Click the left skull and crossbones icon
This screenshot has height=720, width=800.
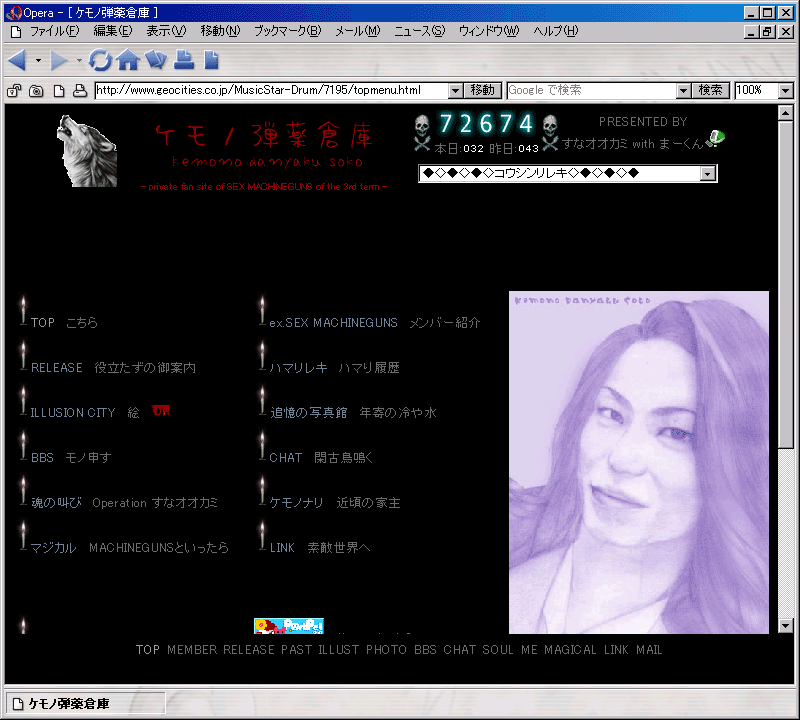(422, 133)
